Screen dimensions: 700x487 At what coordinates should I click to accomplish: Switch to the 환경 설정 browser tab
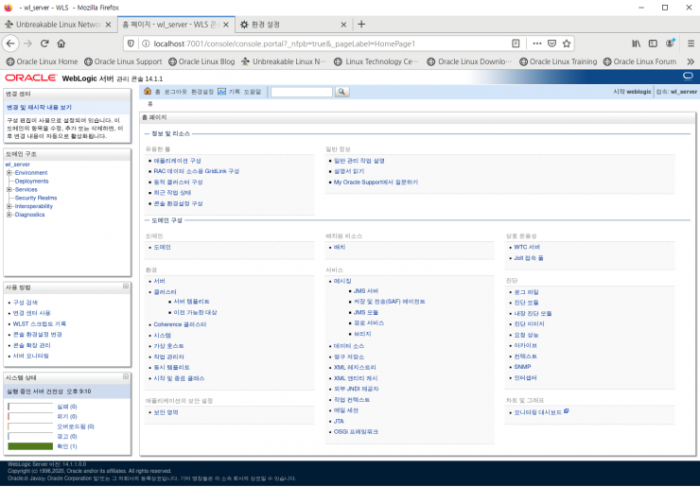pos(293,25)
